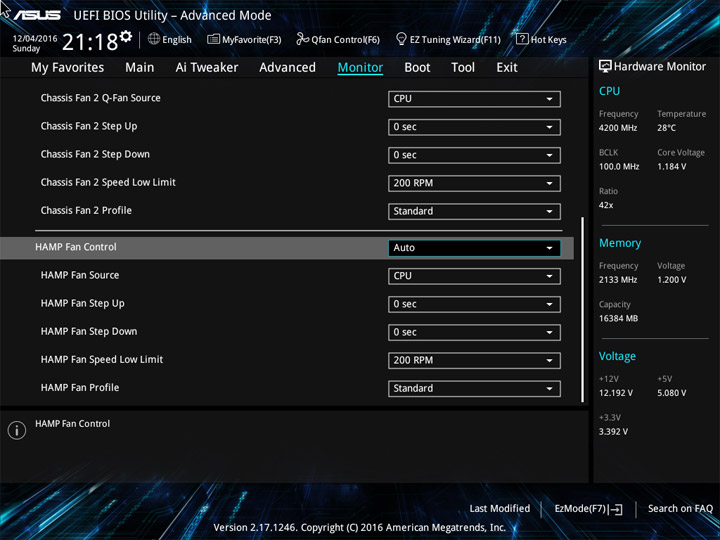The image size is (720, 540).
Task: Click the info icon in help area
Action: [17, 430]
